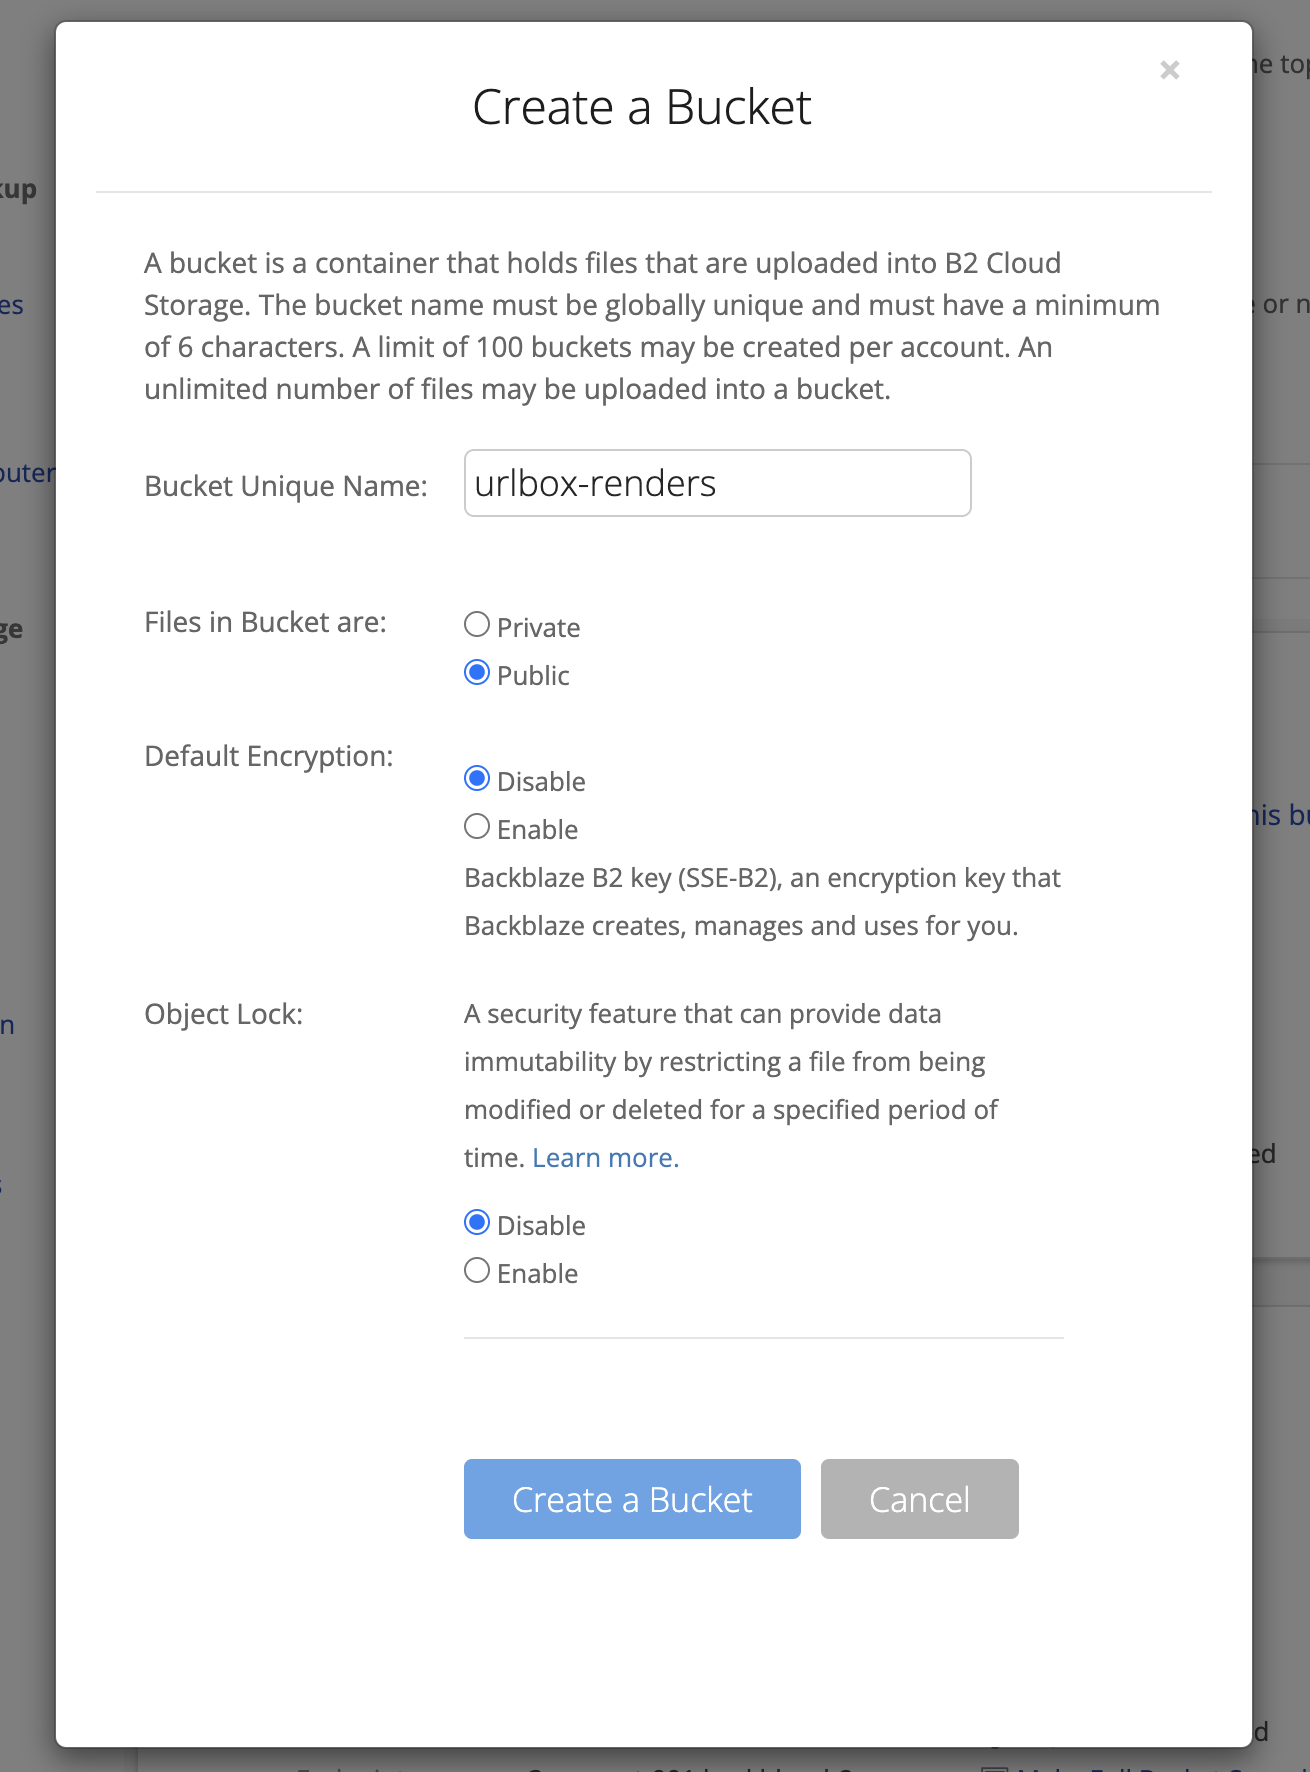Click the truncated 'outer' sidebar link
The height and width of the screenshot is (1772, 1310).
point(27,473)
